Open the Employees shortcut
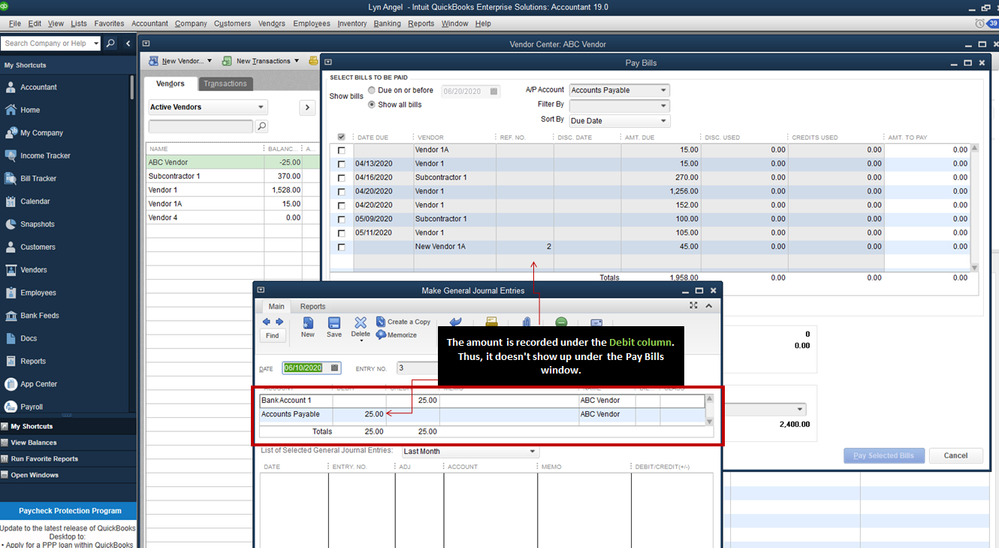Screen dimensions: 999x548 38,293
